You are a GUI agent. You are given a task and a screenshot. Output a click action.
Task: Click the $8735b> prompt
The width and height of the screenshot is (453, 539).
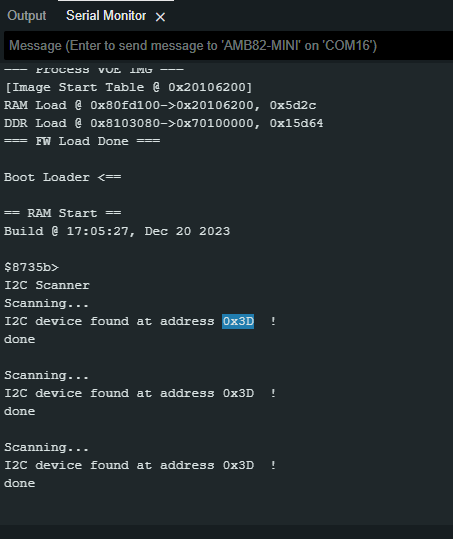pos(31,267)
